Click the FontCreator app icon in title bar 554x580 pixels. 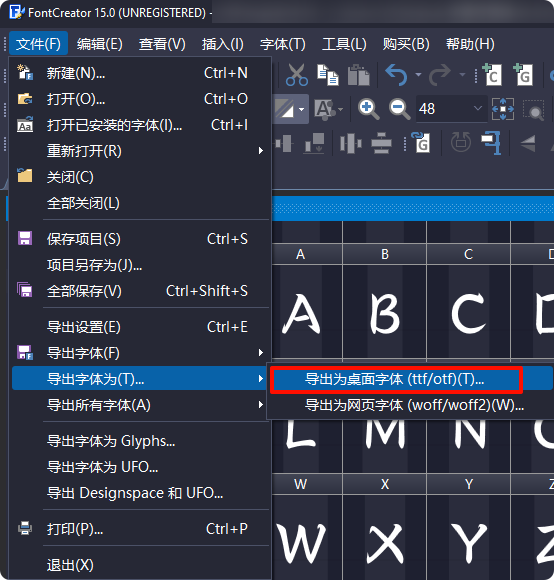(x=17, y=12)
